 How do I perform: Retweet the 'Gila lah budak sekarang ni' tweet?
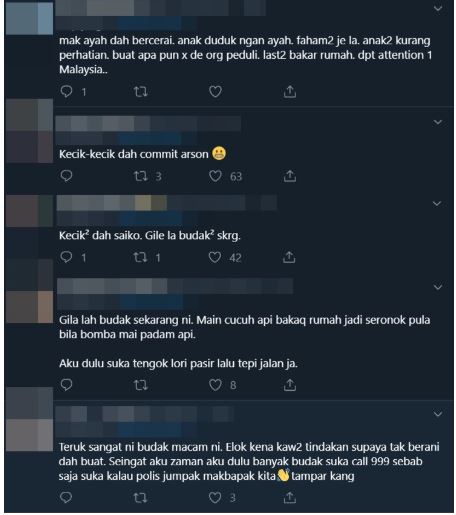tap(140, 385)
